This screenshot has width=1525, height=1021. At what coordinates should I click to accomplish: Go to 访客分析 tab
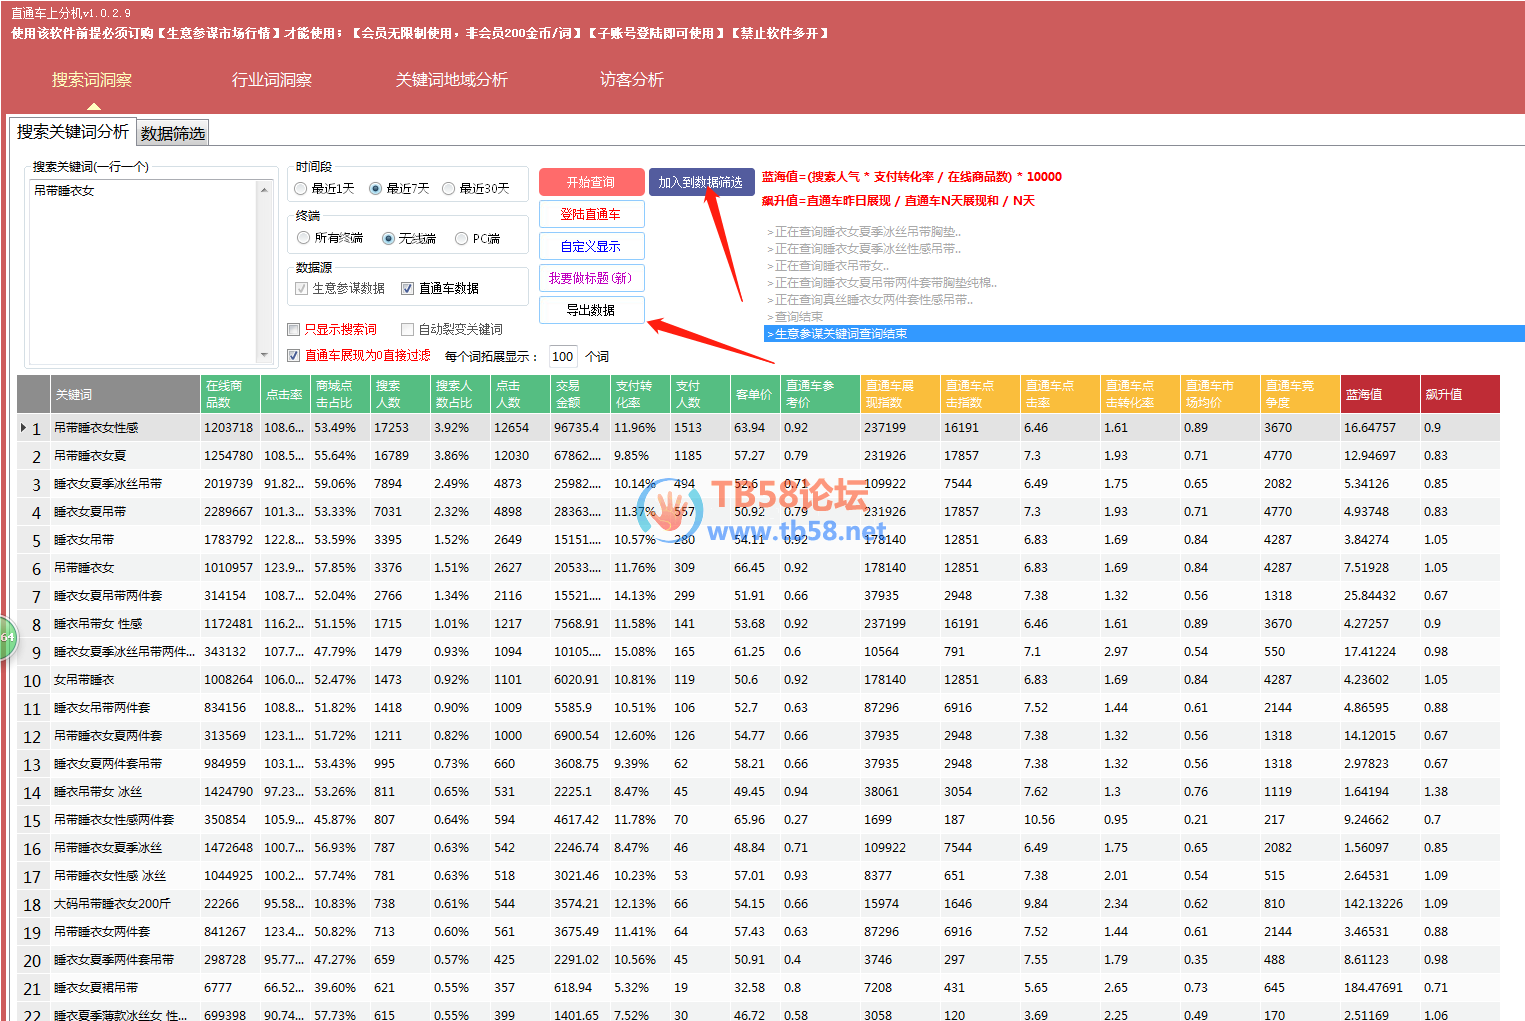click(x=632, y=80)
